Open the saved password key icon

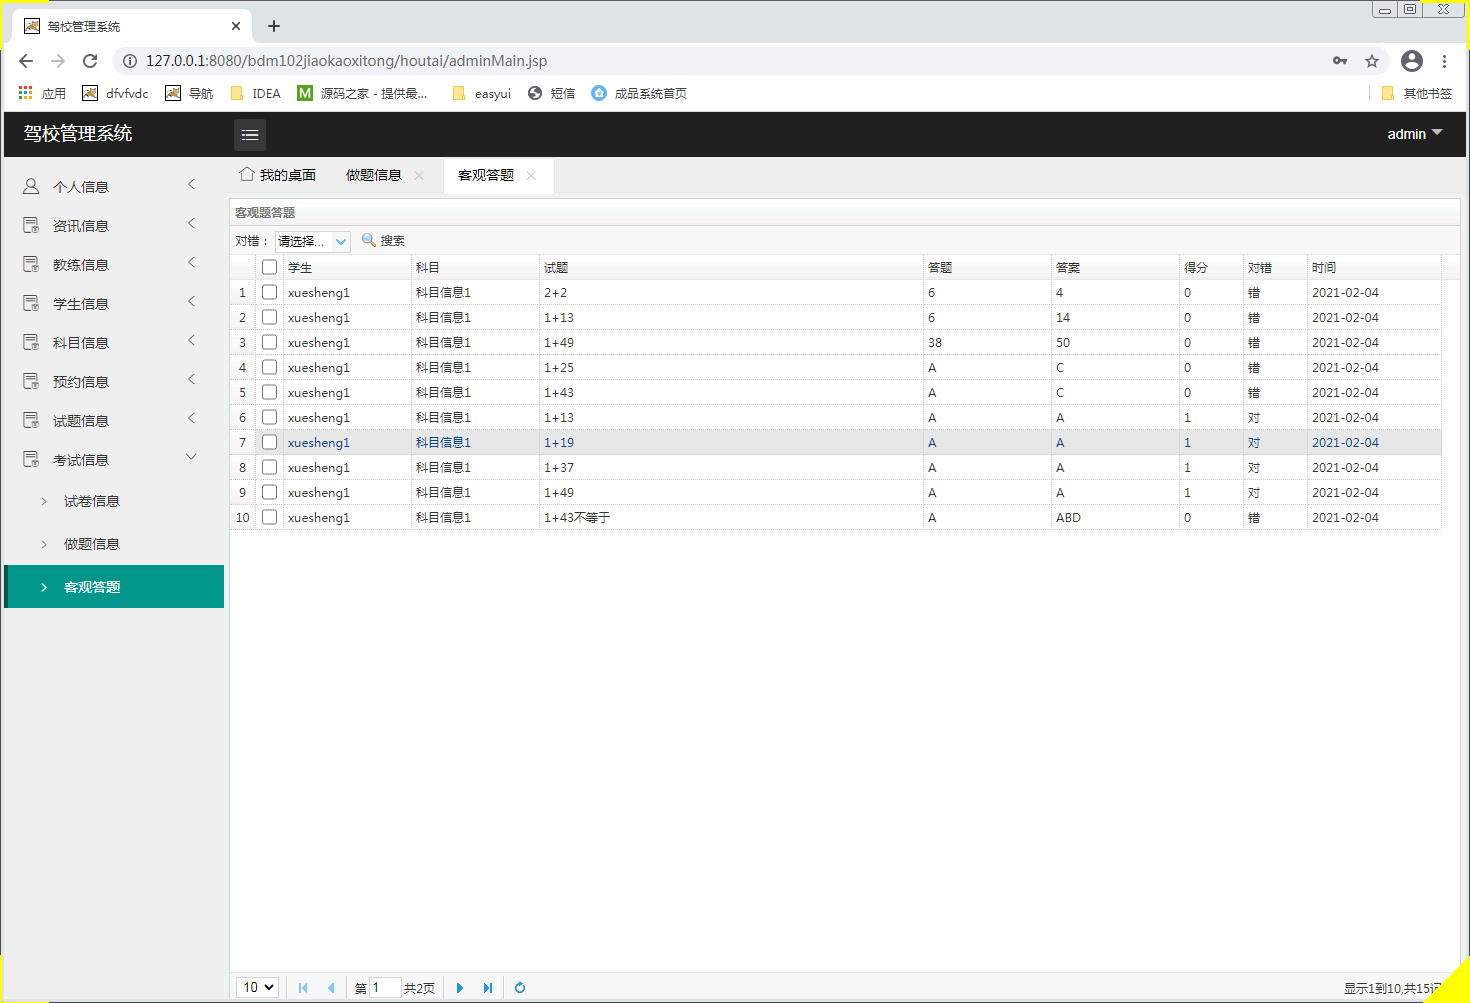[x=1340, y=61]
